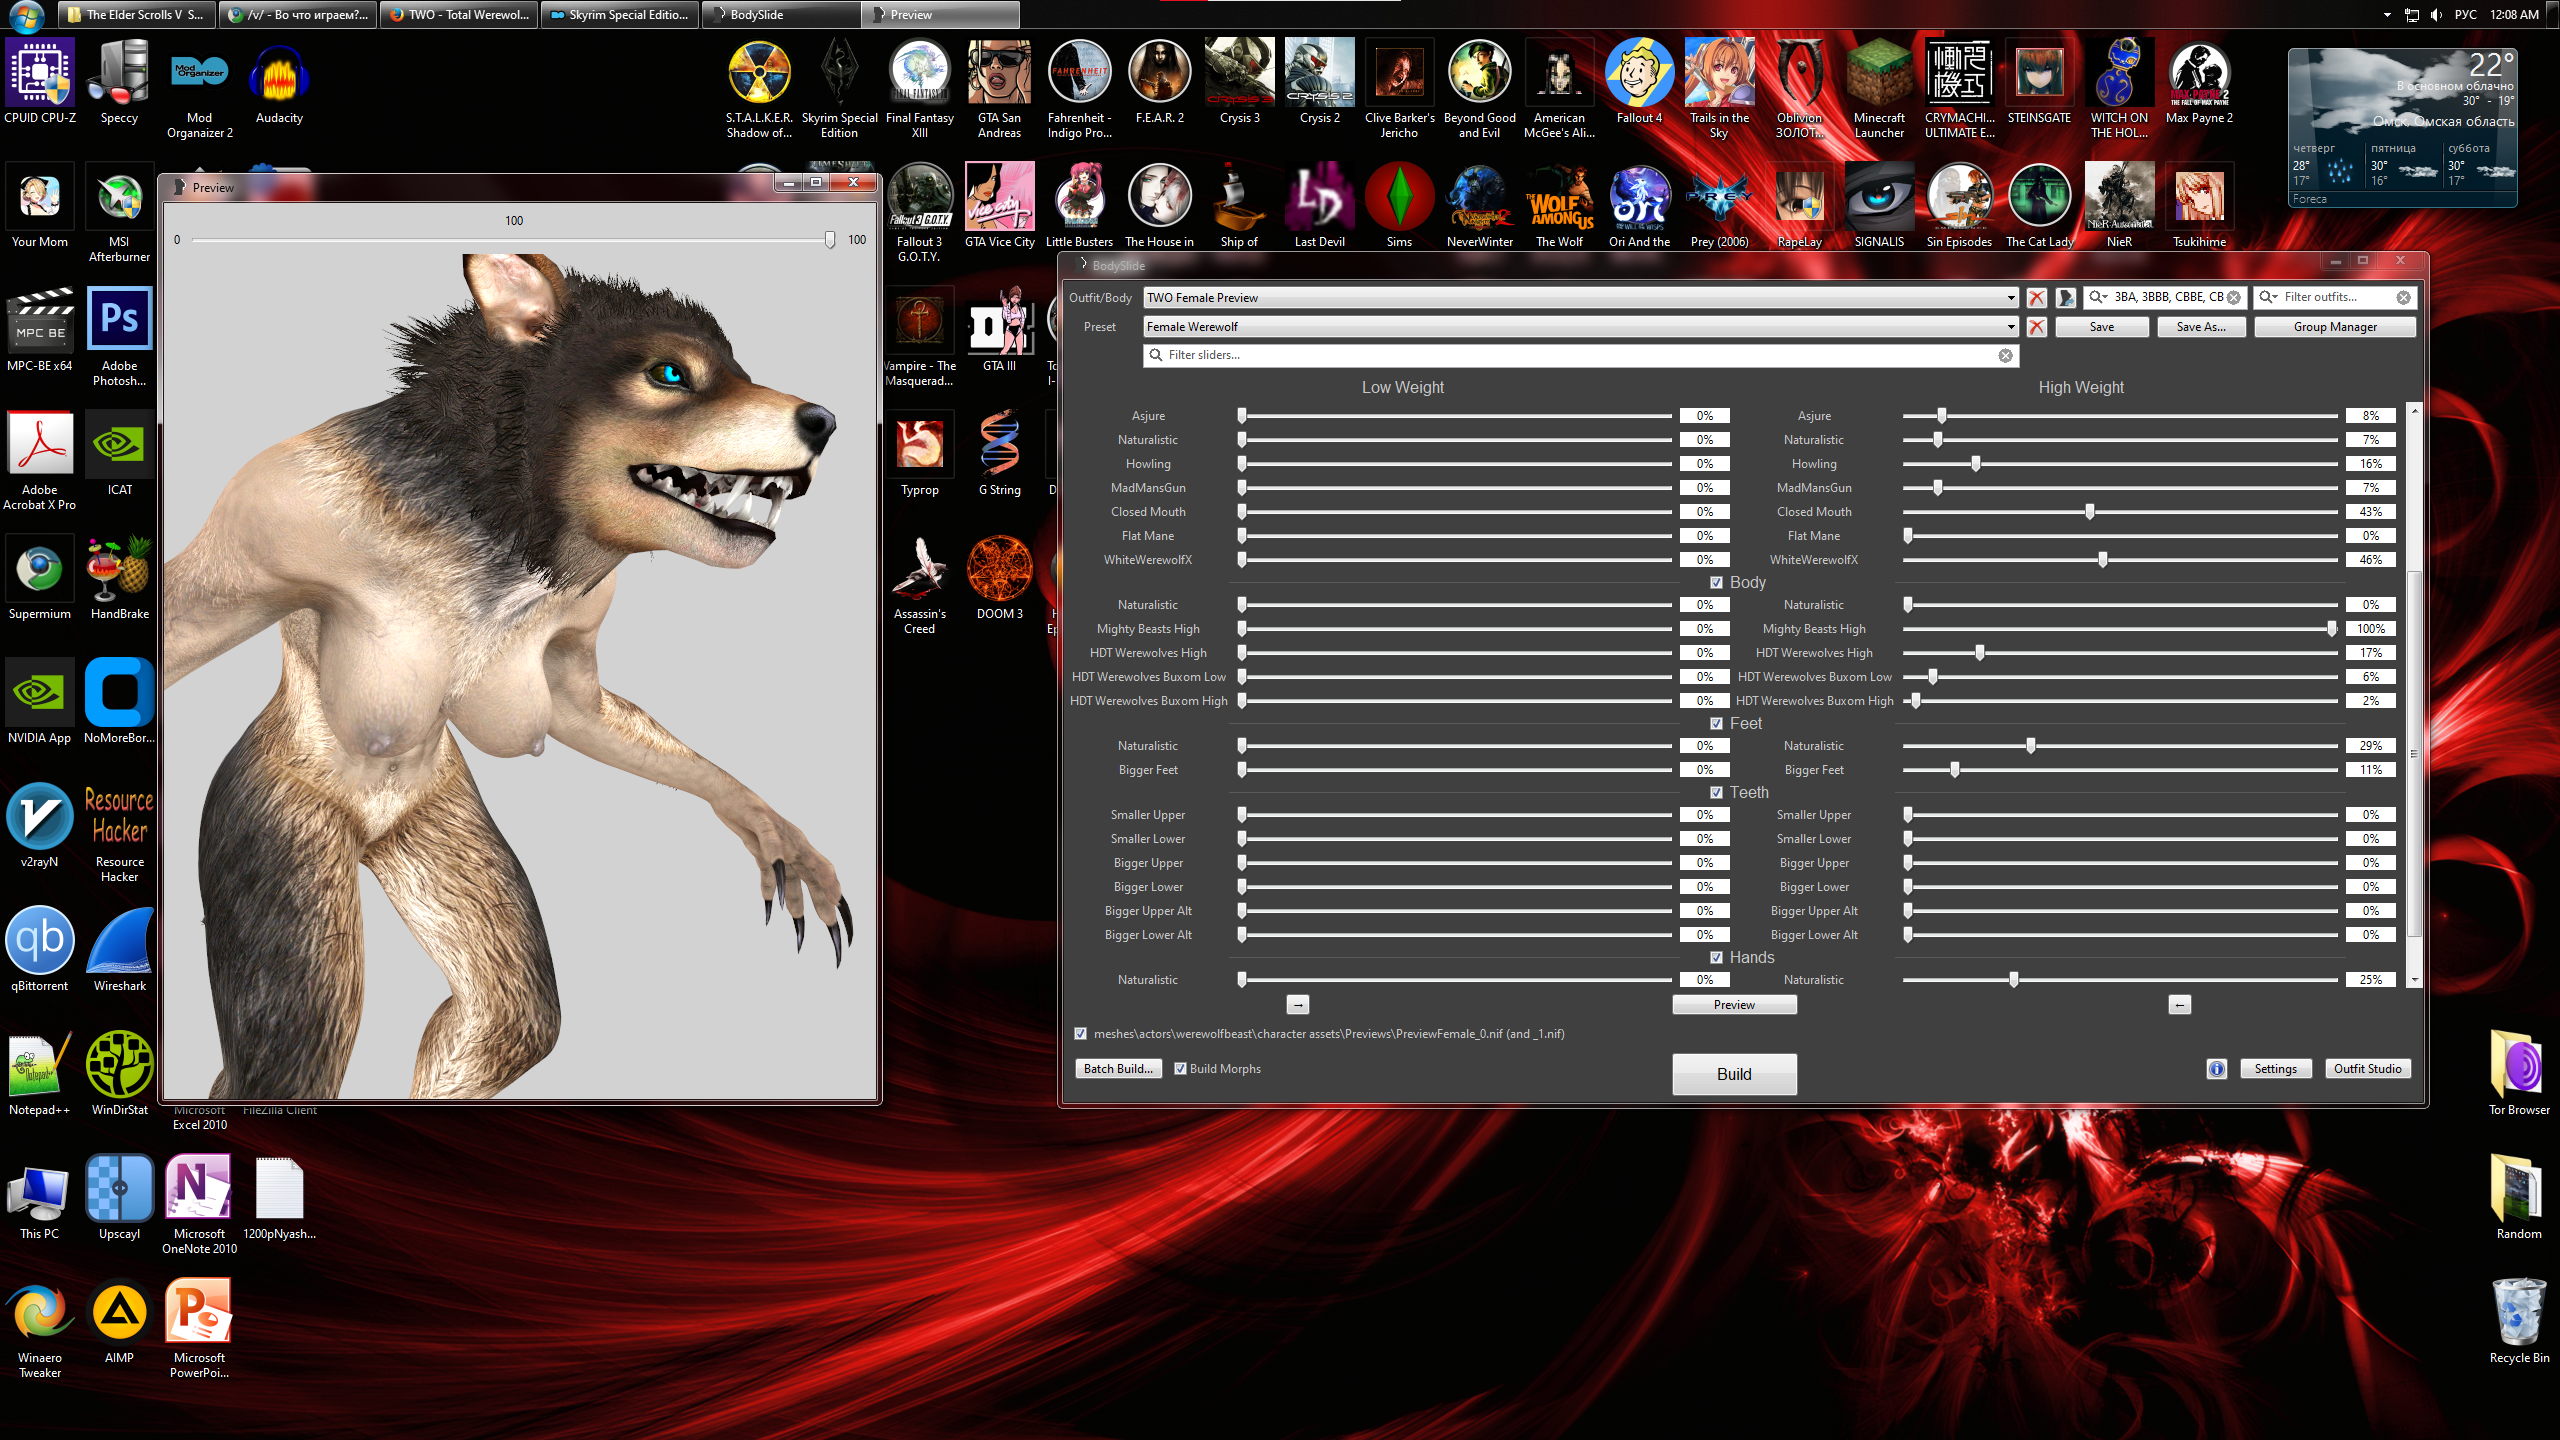The height and width of the screenshot is (1440, 2560).
Task: Open the outfit filter search options dropdown
Action: tap(2268, 298)
